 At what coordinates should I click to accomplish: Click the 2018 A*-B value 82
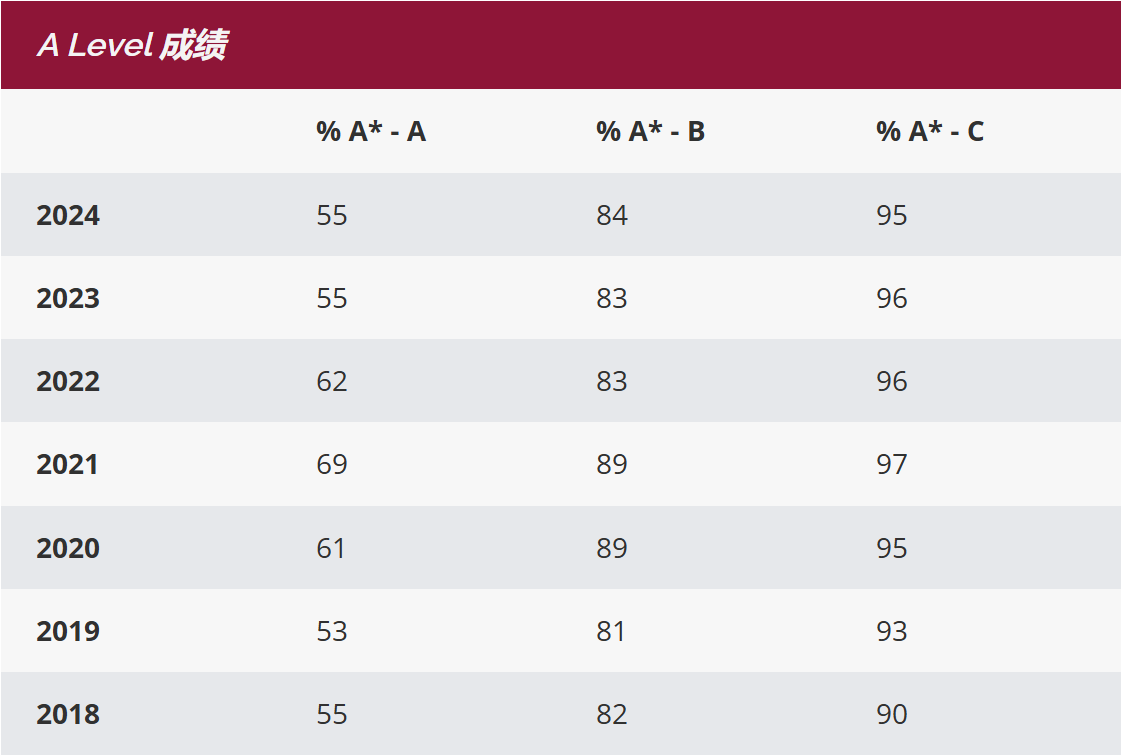(x=612, y=714)
